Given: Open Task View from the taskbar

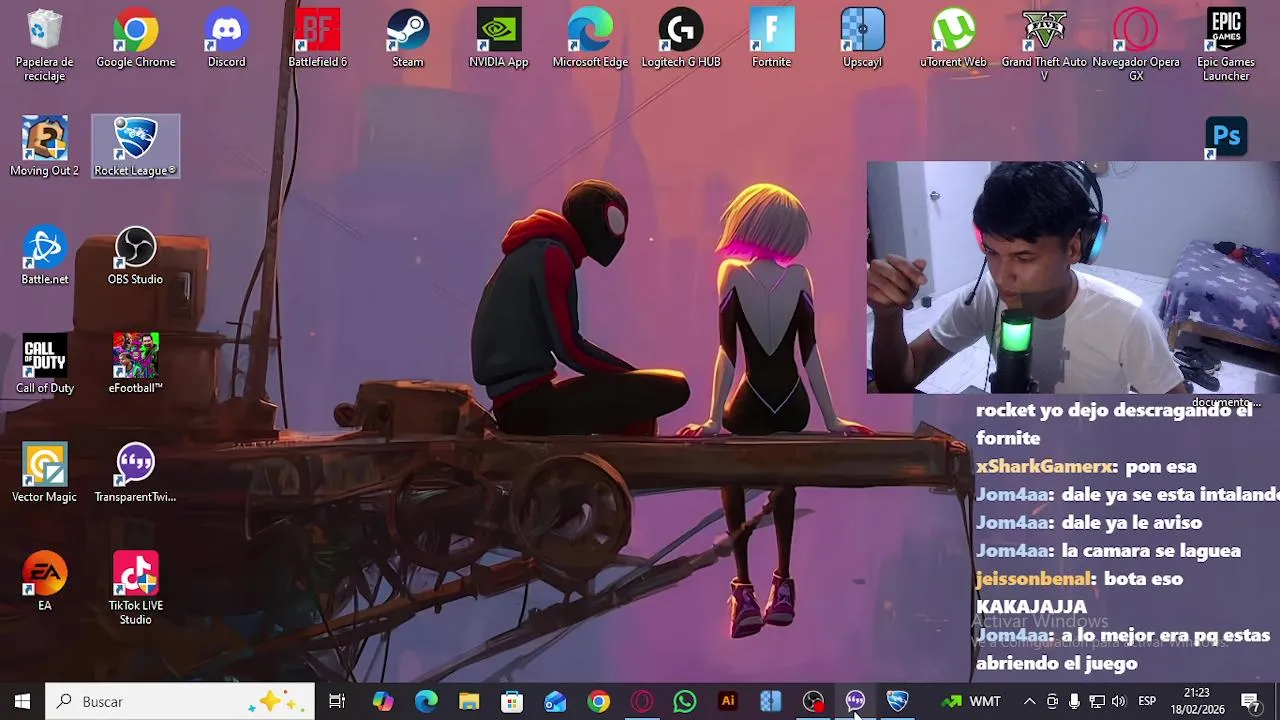Looking at the screenshot, I should point(337,701).
